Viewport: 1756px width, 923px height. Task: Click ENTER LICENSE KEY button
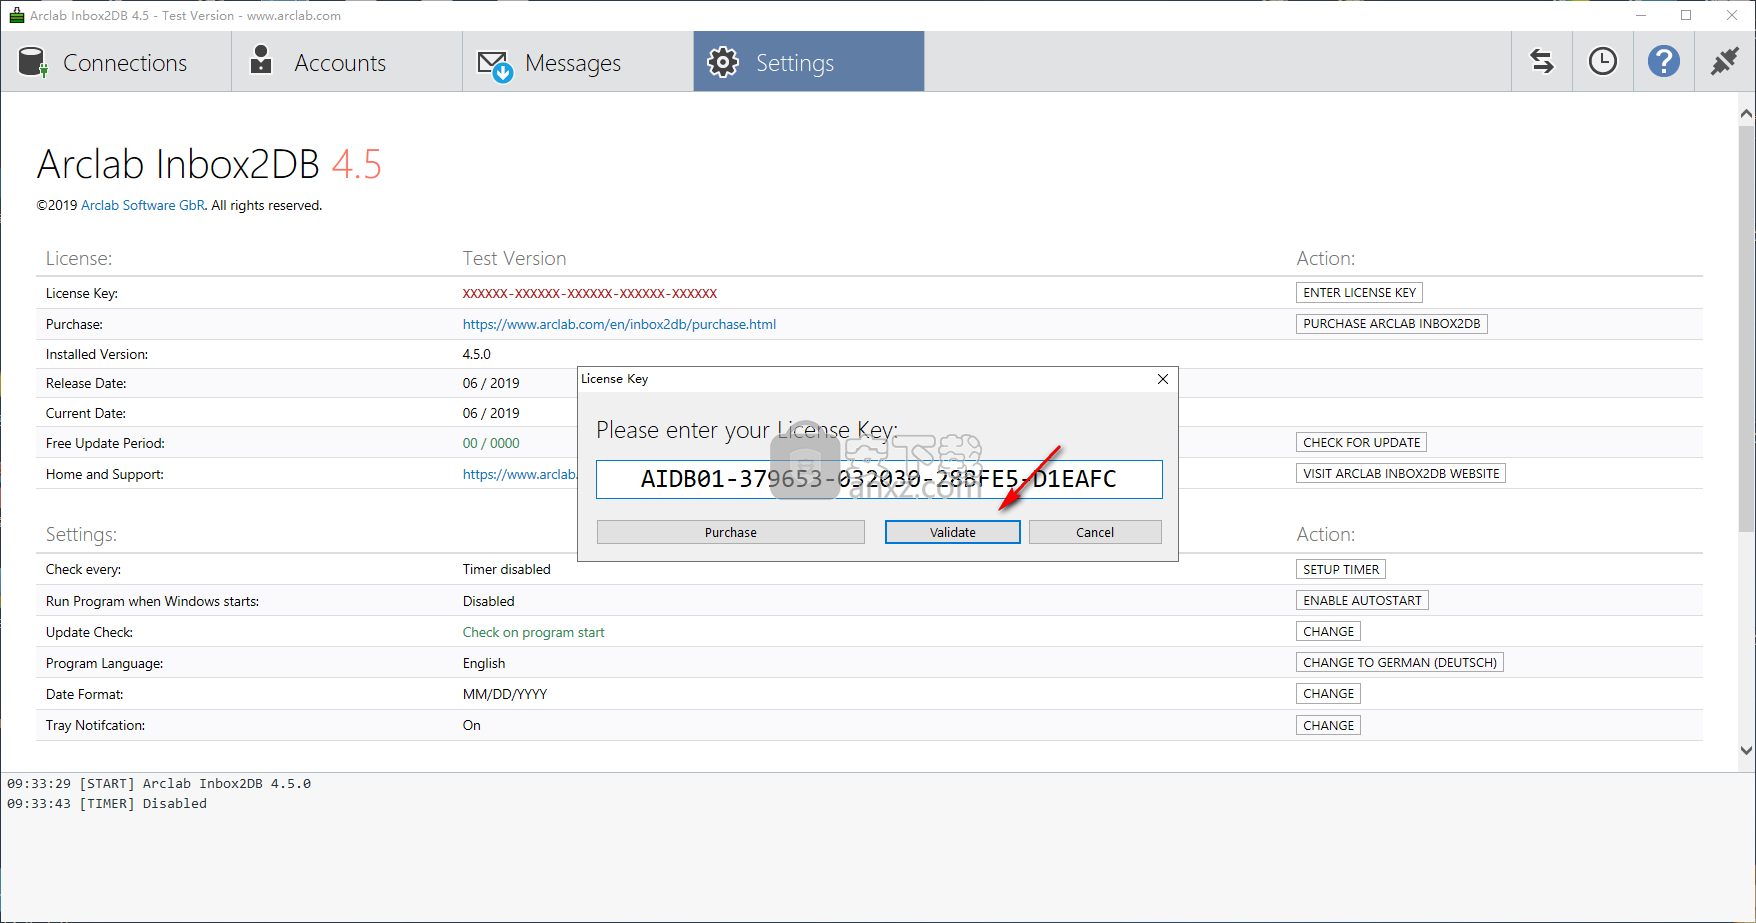coord(1359,293)
